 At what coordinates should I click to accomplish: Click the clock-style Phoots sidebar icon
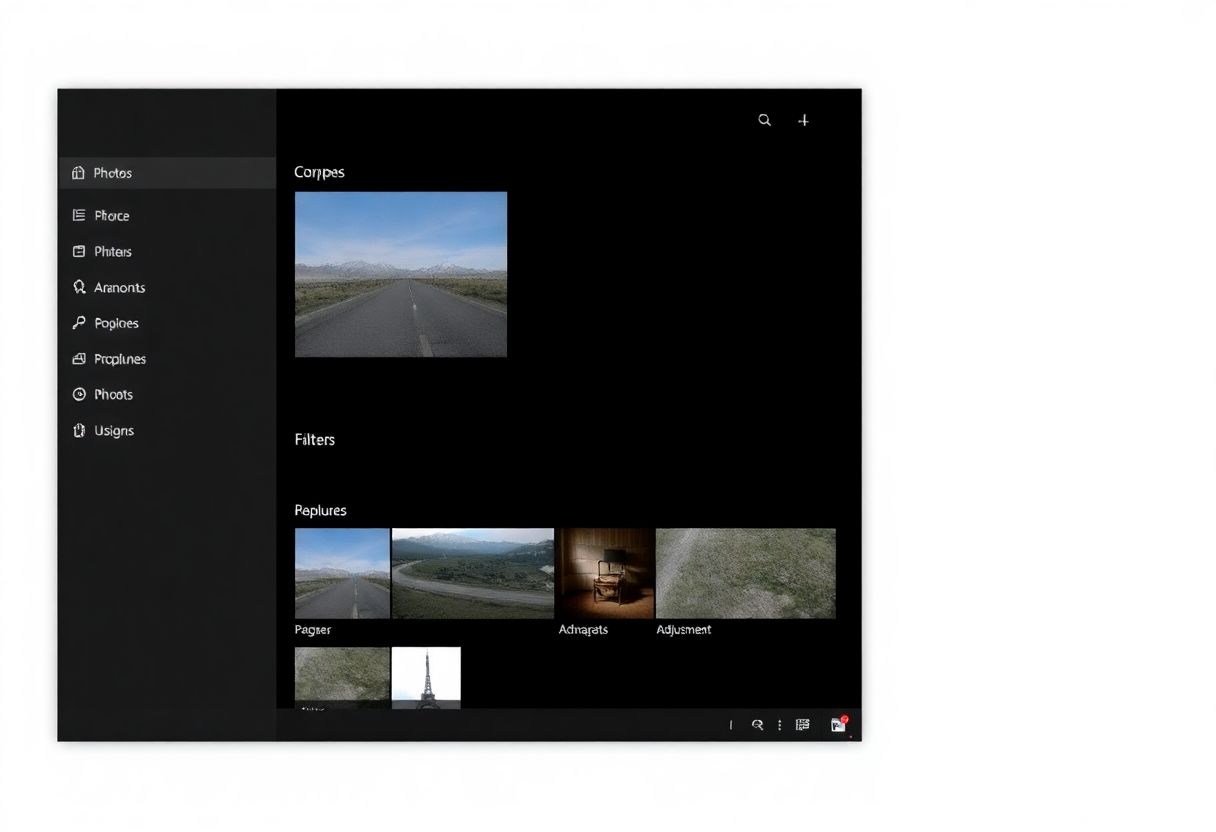pos(80,394)
